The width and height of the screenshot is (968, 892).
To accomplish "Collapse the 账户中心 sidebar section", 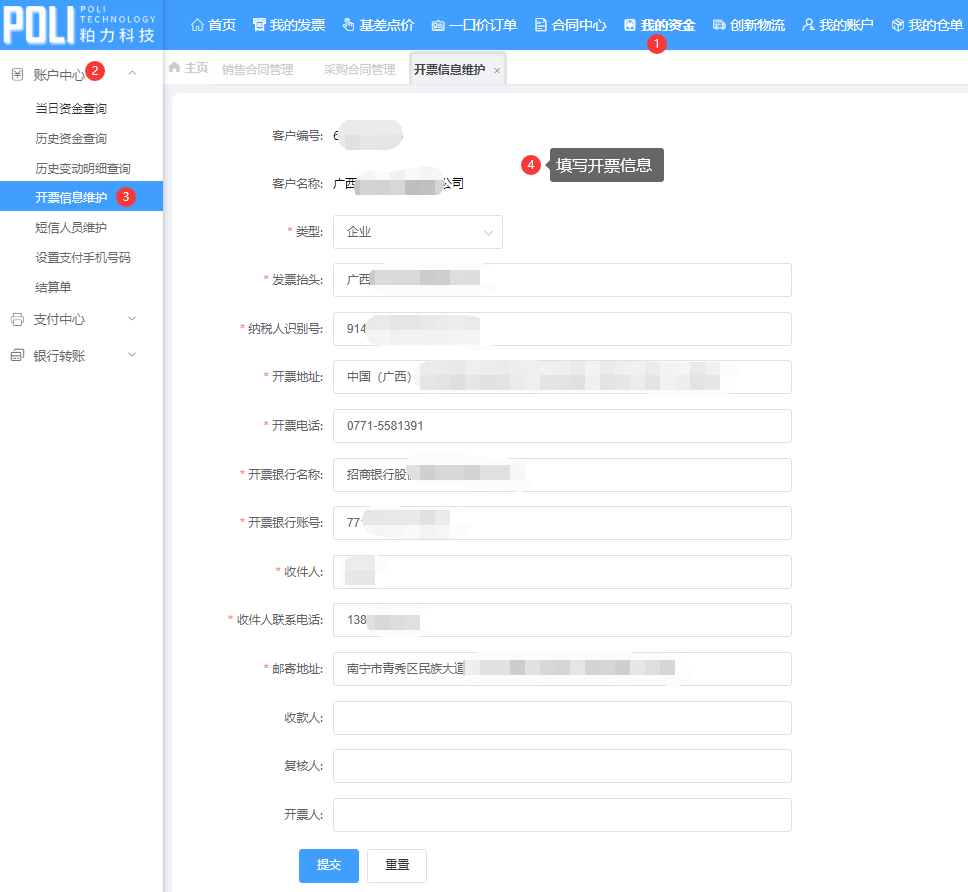I will 132,74.
